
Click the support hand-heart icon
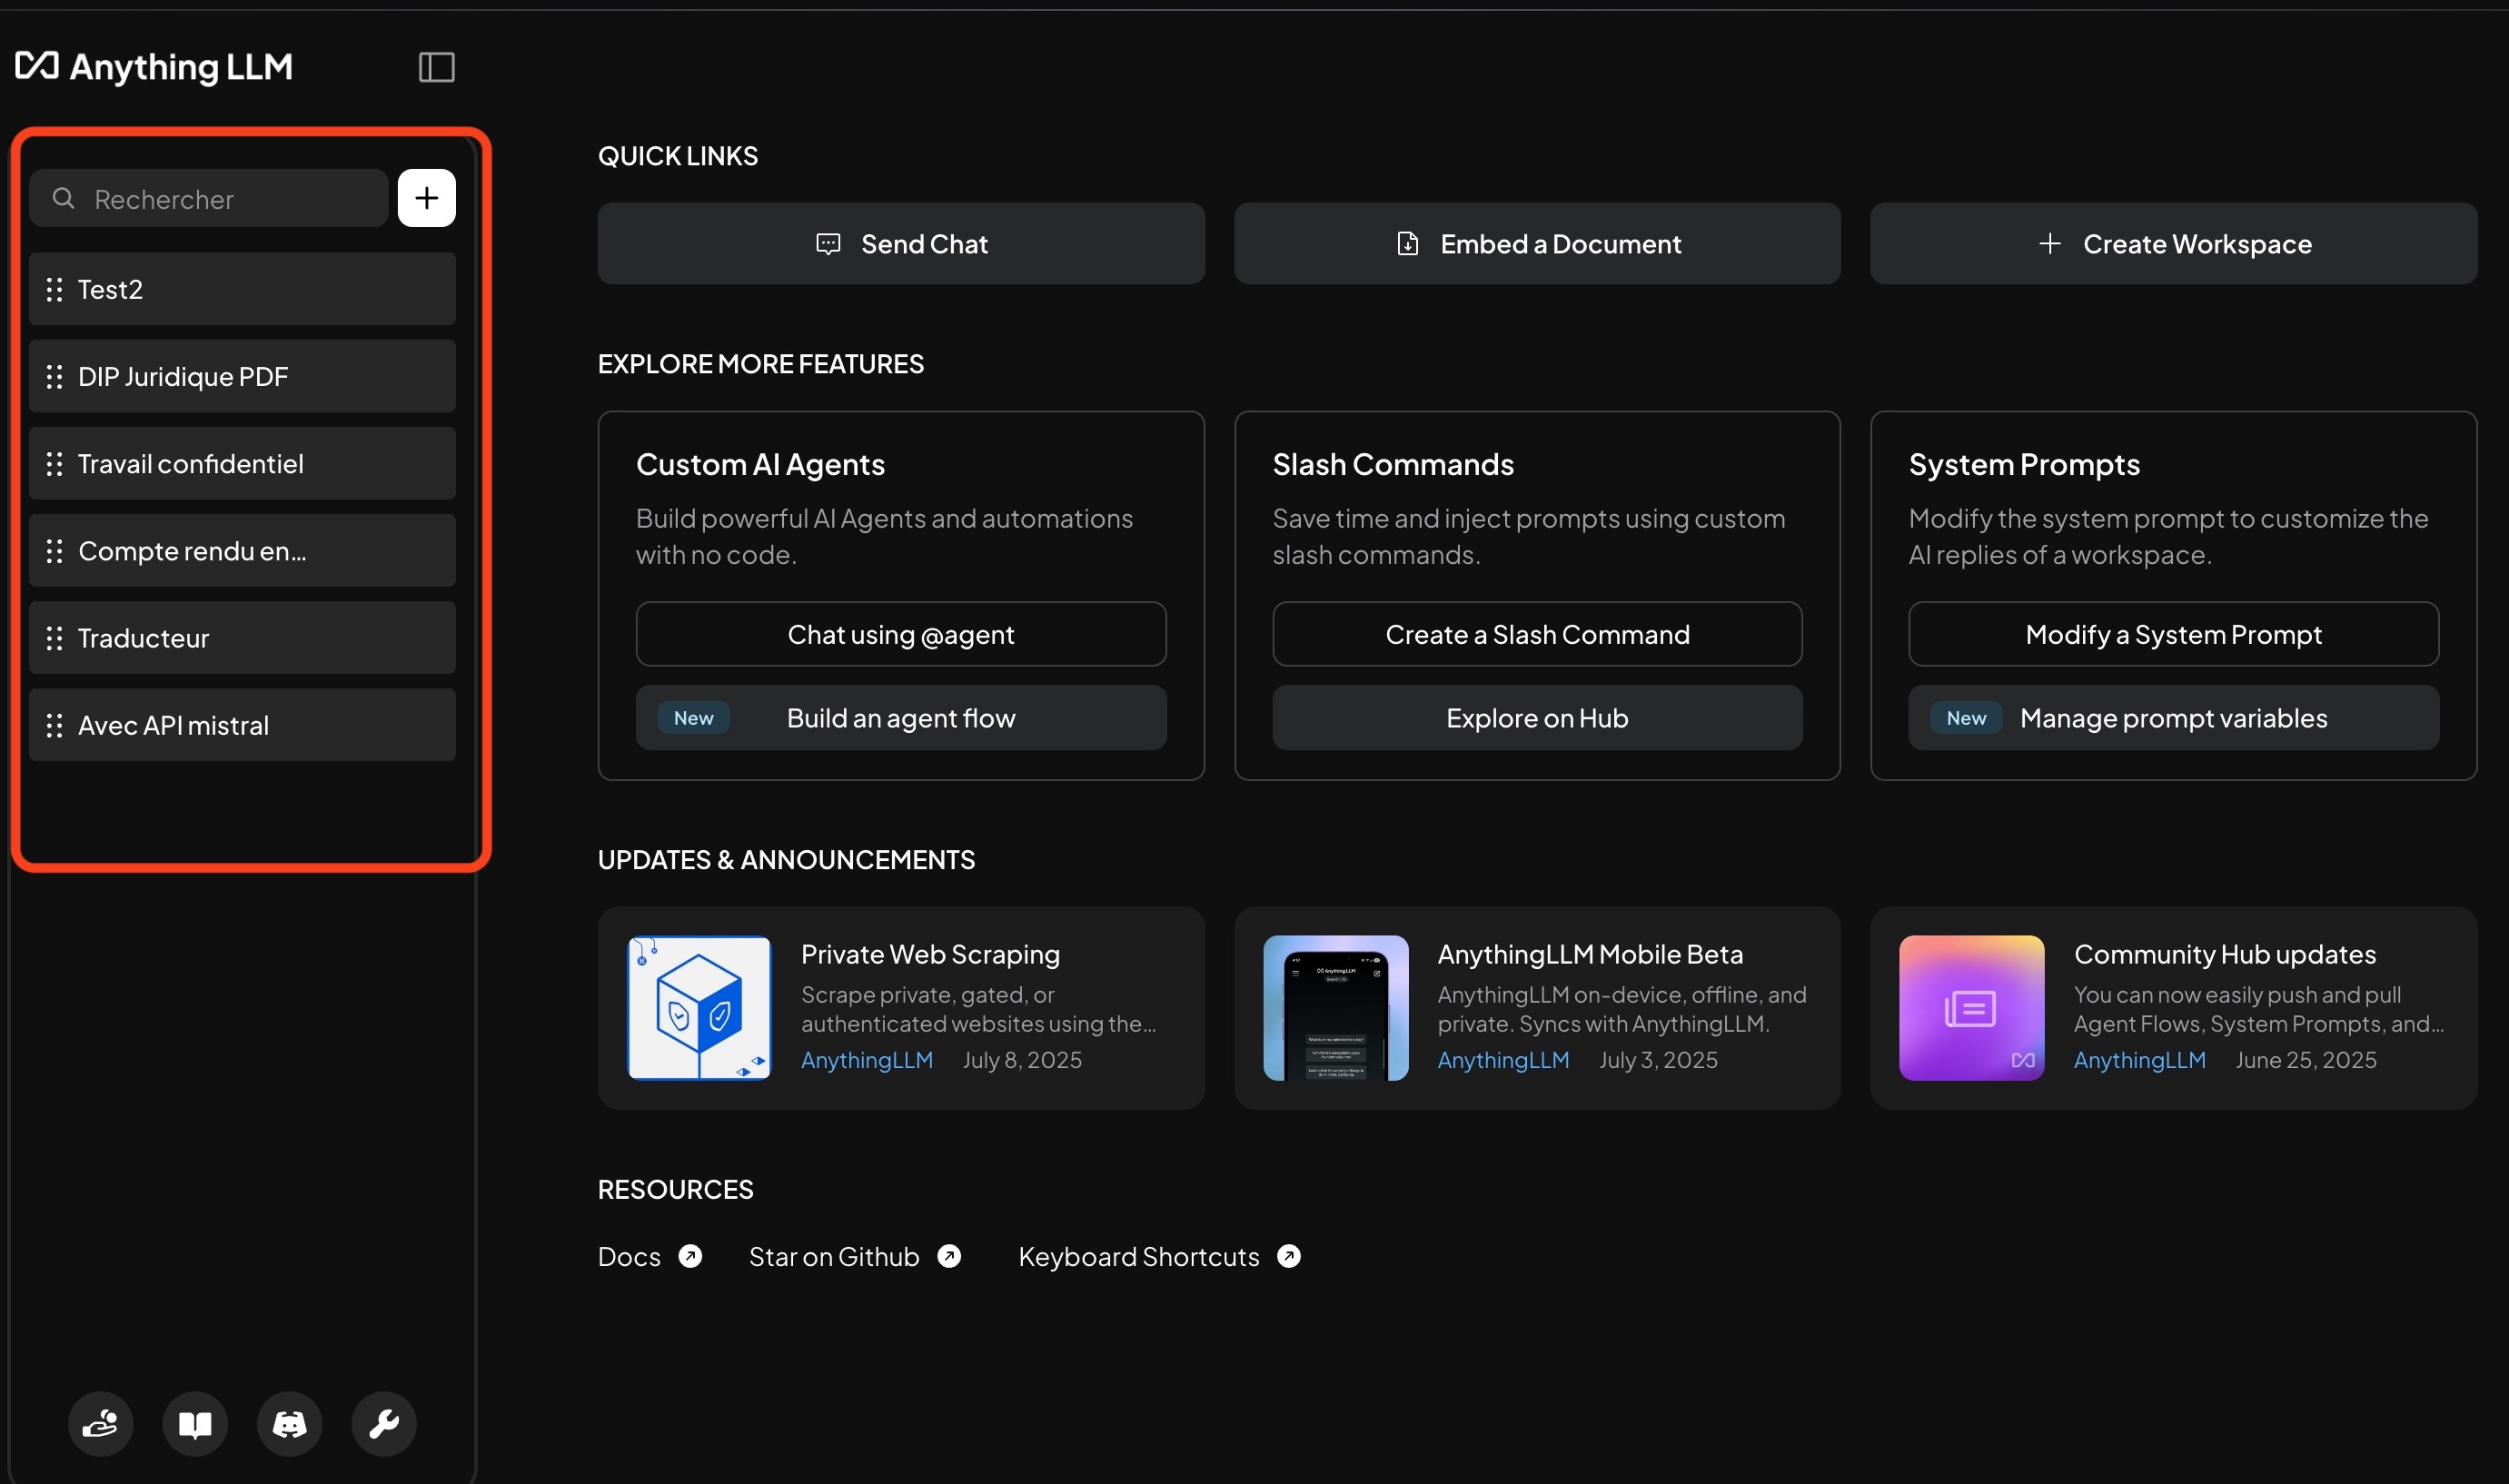click(101, 1423)
